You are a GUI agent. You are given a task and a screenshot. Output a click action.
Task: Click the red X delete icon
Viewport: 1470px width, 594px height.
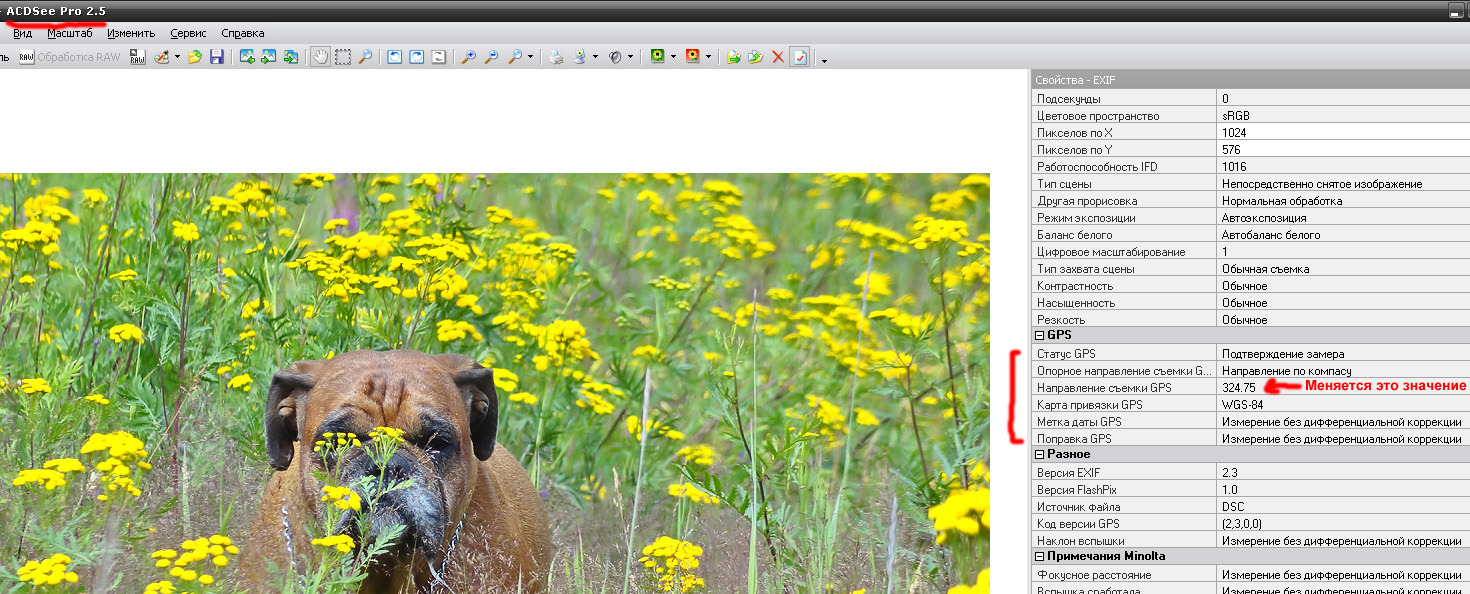(777, 57)
